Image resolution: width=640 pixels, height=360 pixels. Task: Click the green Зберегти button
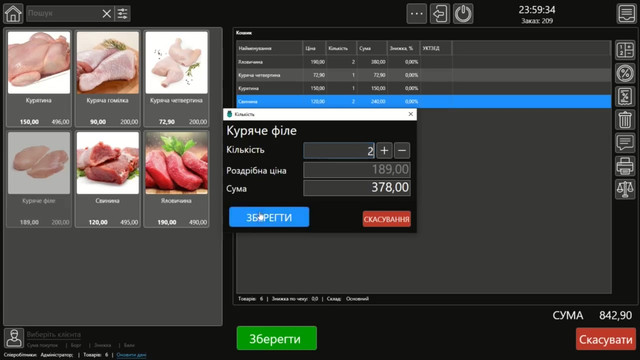(276, 338)
